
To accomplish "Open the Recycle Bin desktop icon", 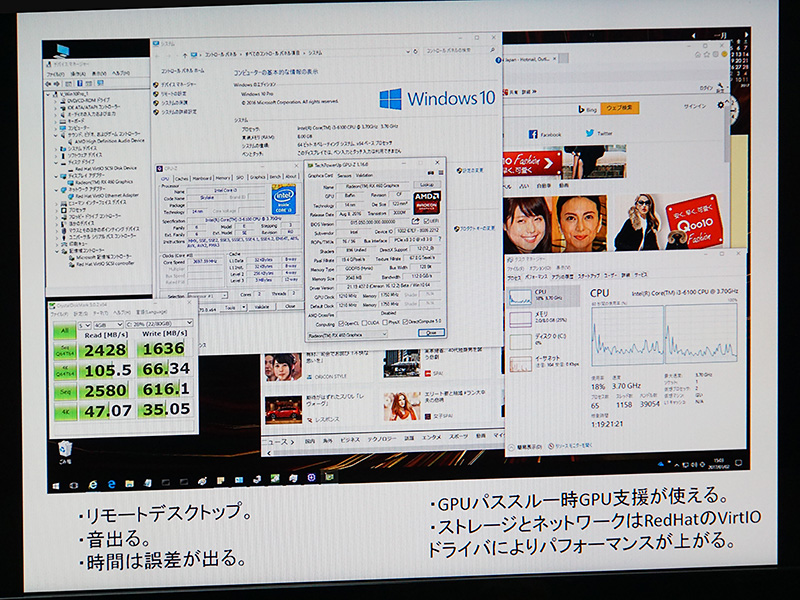I will (x=64, y=452).
